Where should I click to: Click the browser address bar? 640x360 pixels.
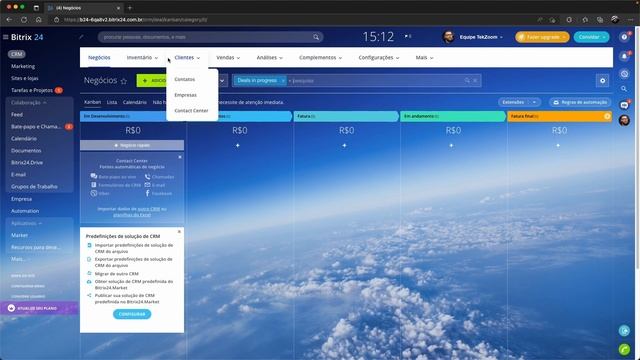click(294, 20)
